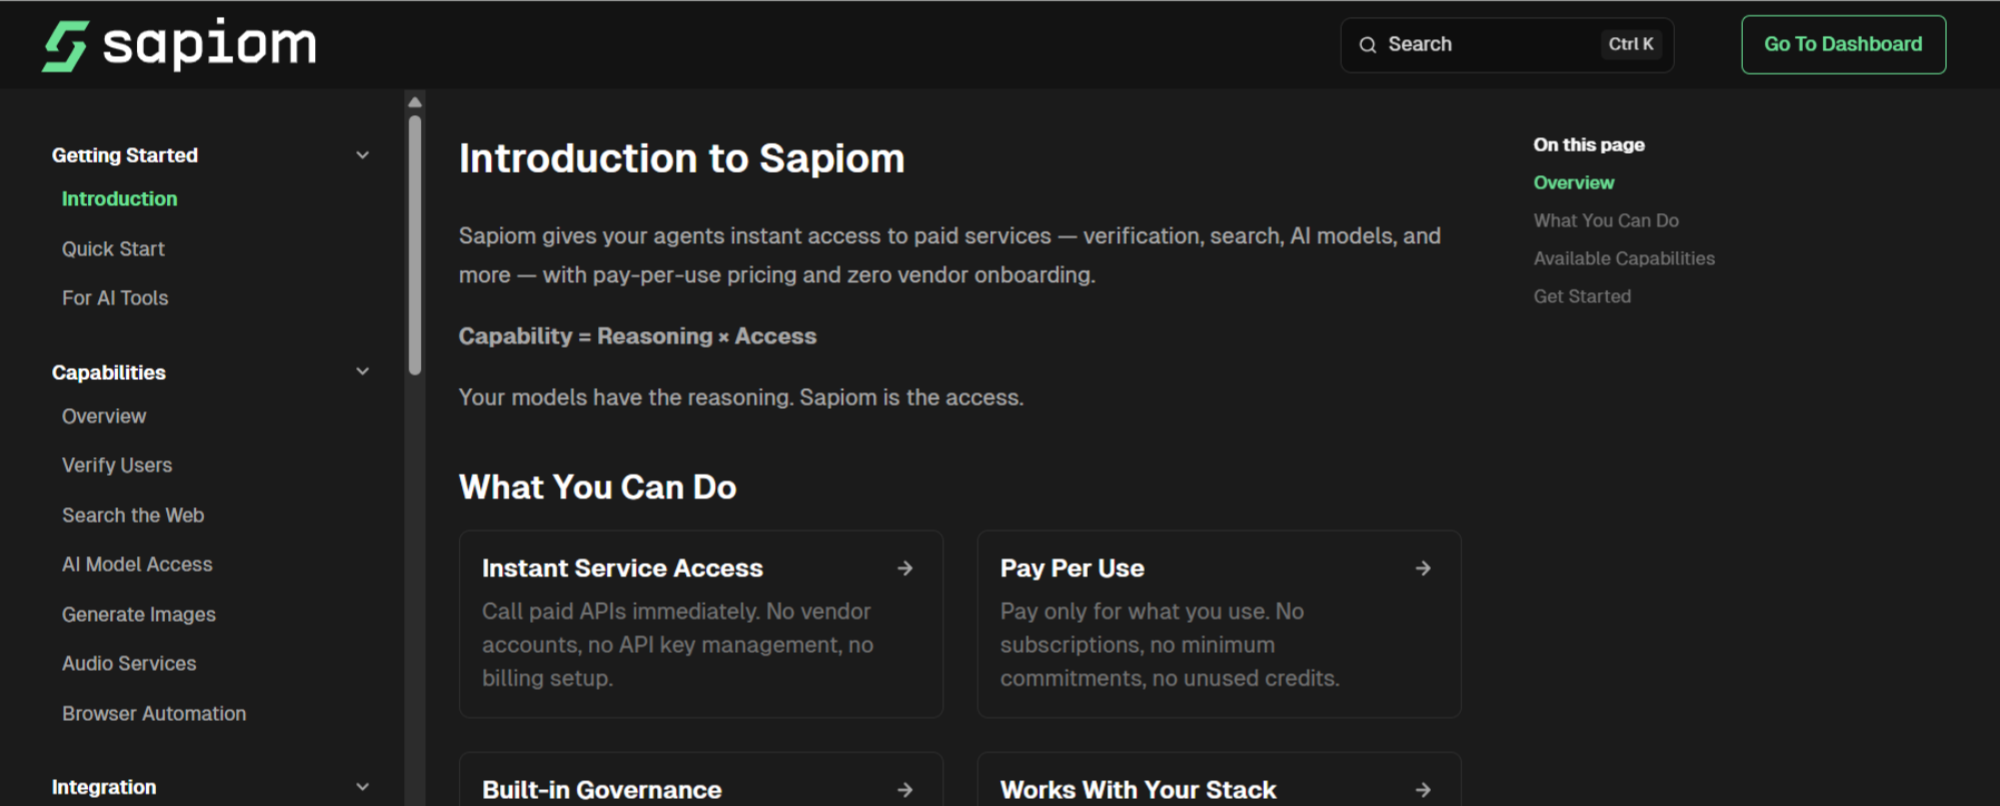Click the sidebar scroll up arrow

[x=415, y=102]
